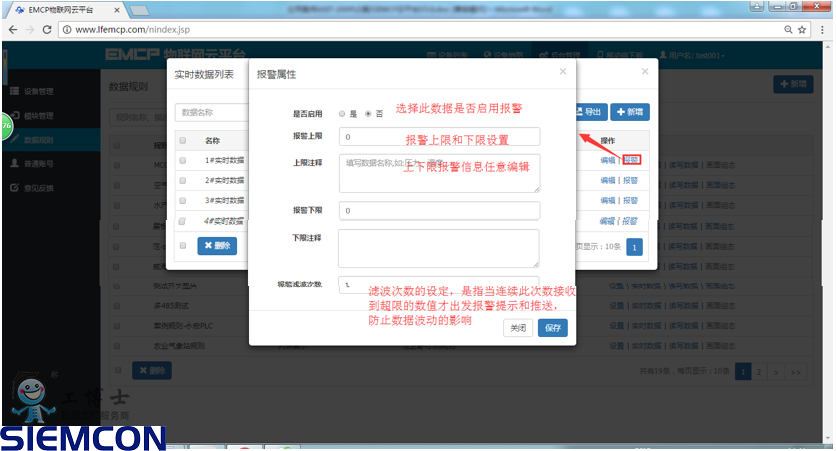Screen dimensions: 836x451
Task: Check the box for the 多485测试 rule
Action: [x=116, y=306]
